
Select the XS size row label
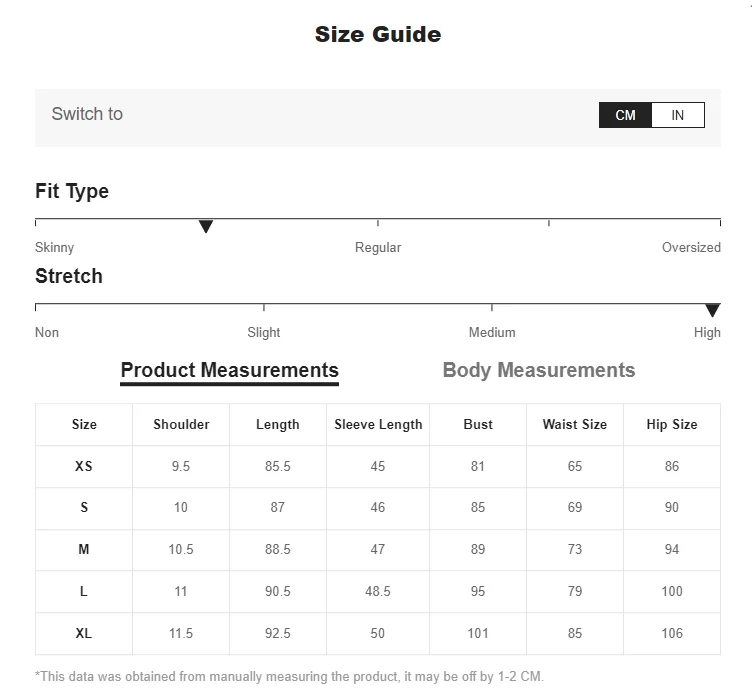pyautogui.click(x=84, y=466)
